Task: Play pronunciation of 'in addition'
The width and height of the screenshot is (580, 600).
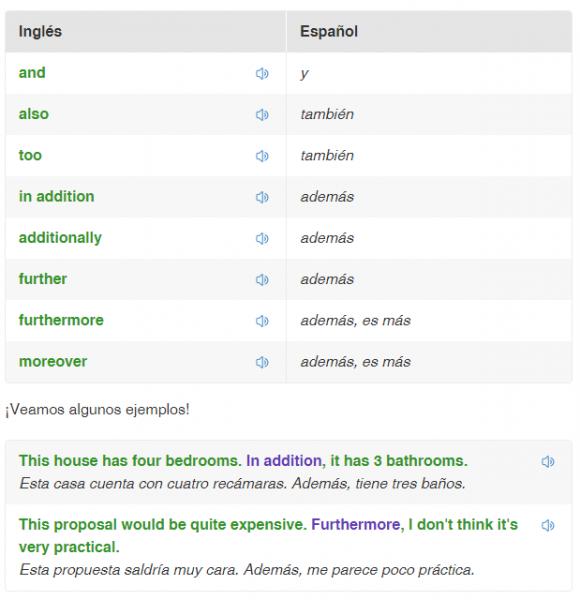Action: pos(262,197)
